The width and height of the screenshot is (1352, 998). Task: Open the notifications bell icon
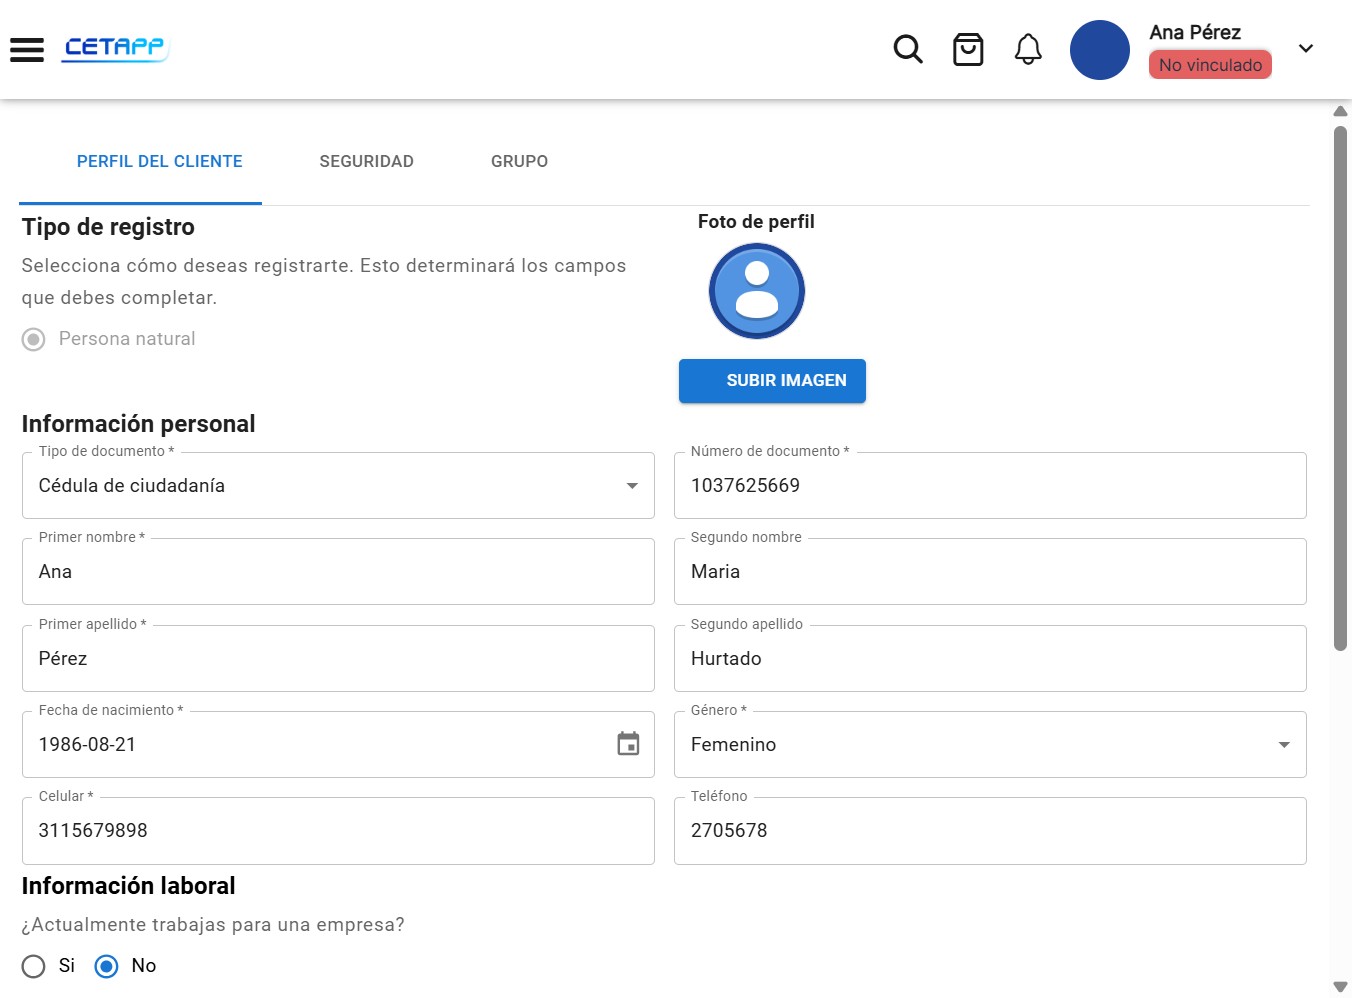click(x=1028, y=49)
